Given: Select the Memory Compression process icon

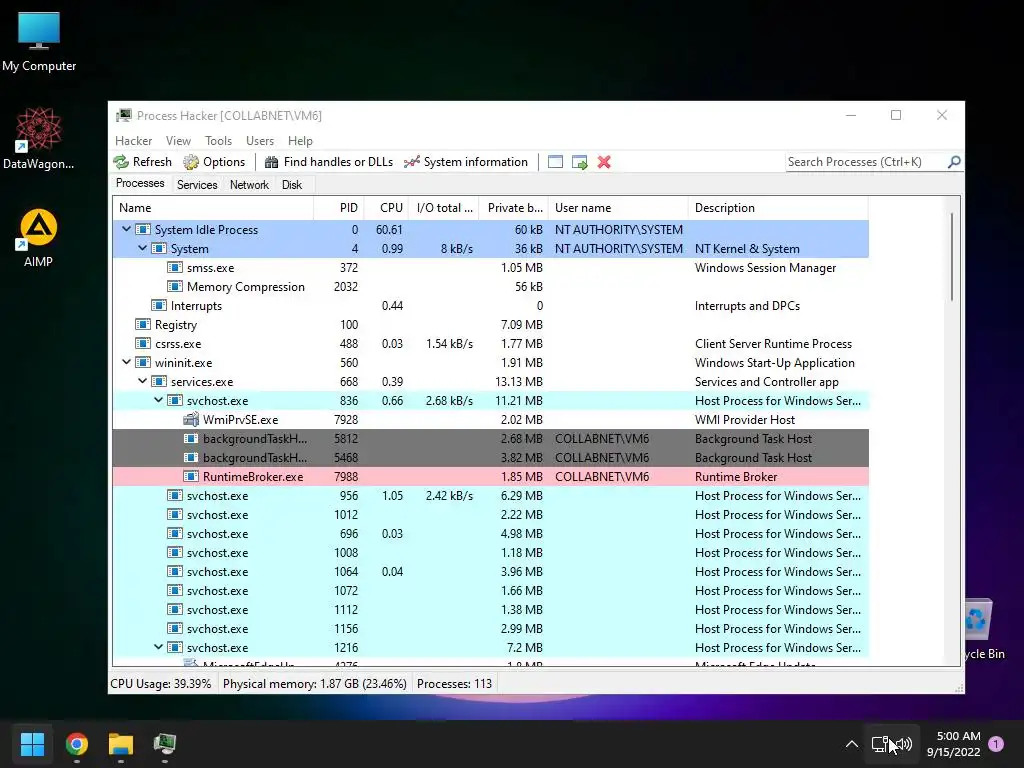Looking at the screenshot, I should [x=174, y=286].
